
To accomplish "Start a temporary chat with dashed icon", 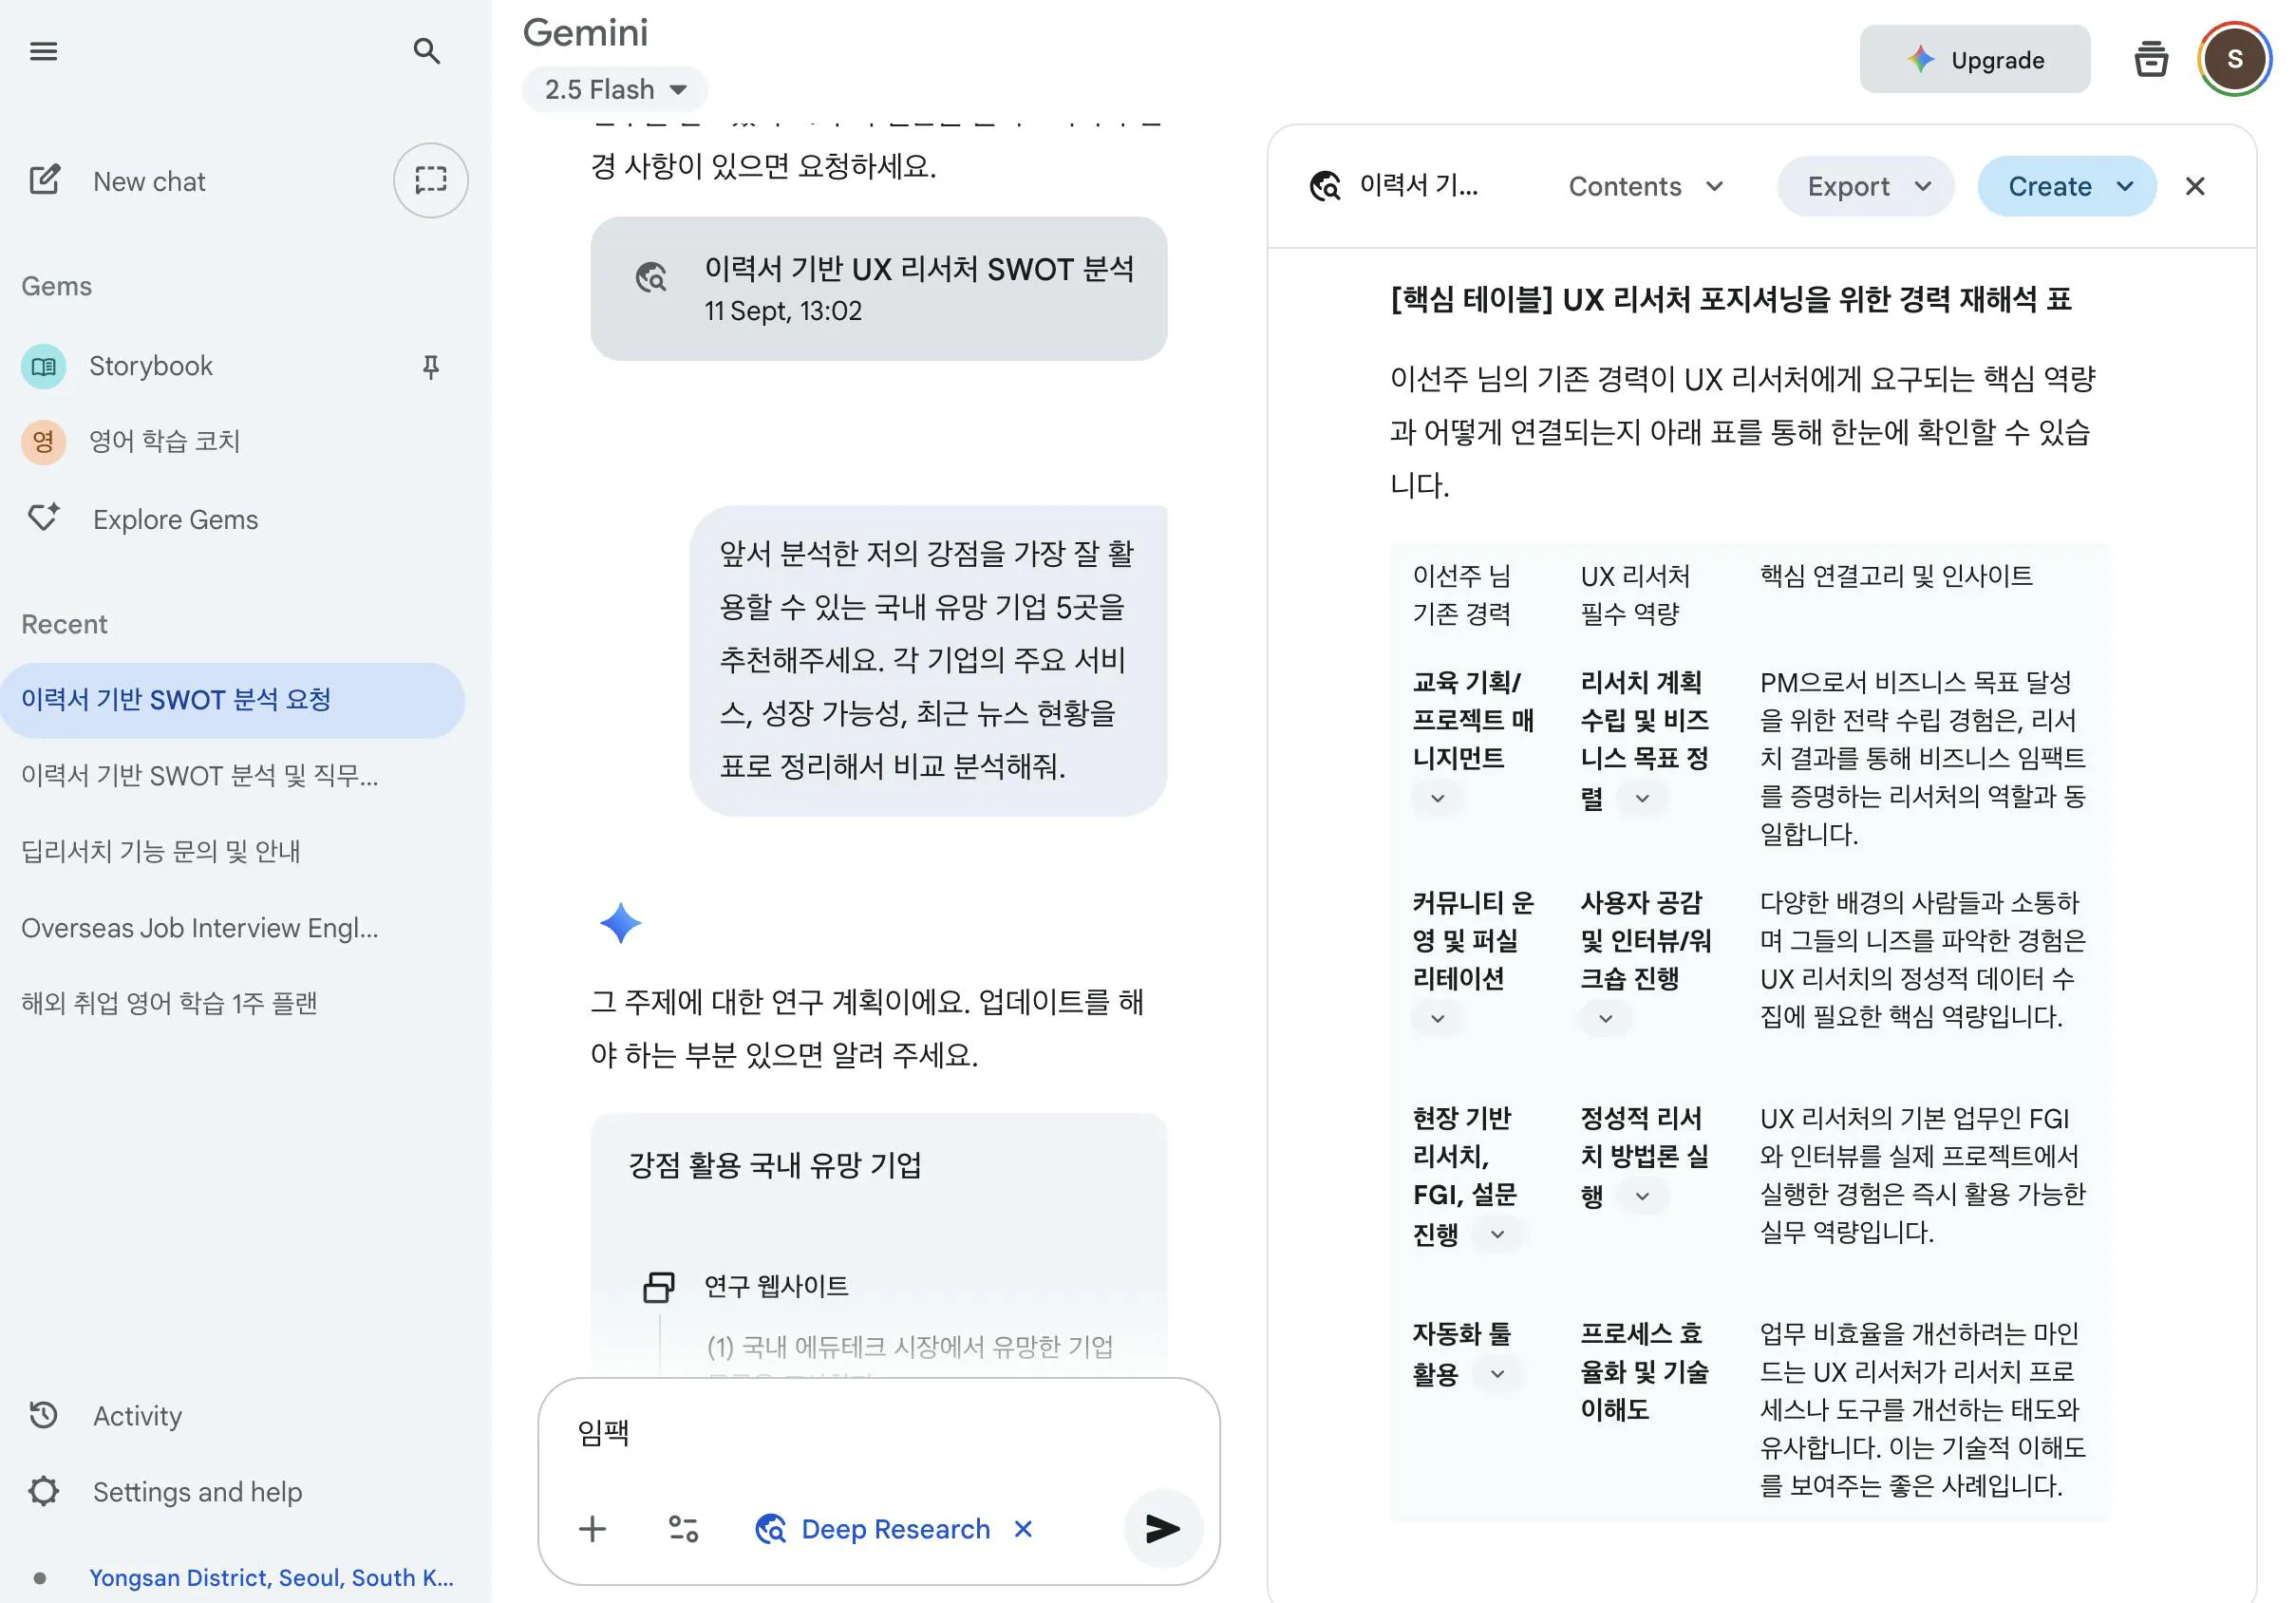I will [x=431, y=180].
